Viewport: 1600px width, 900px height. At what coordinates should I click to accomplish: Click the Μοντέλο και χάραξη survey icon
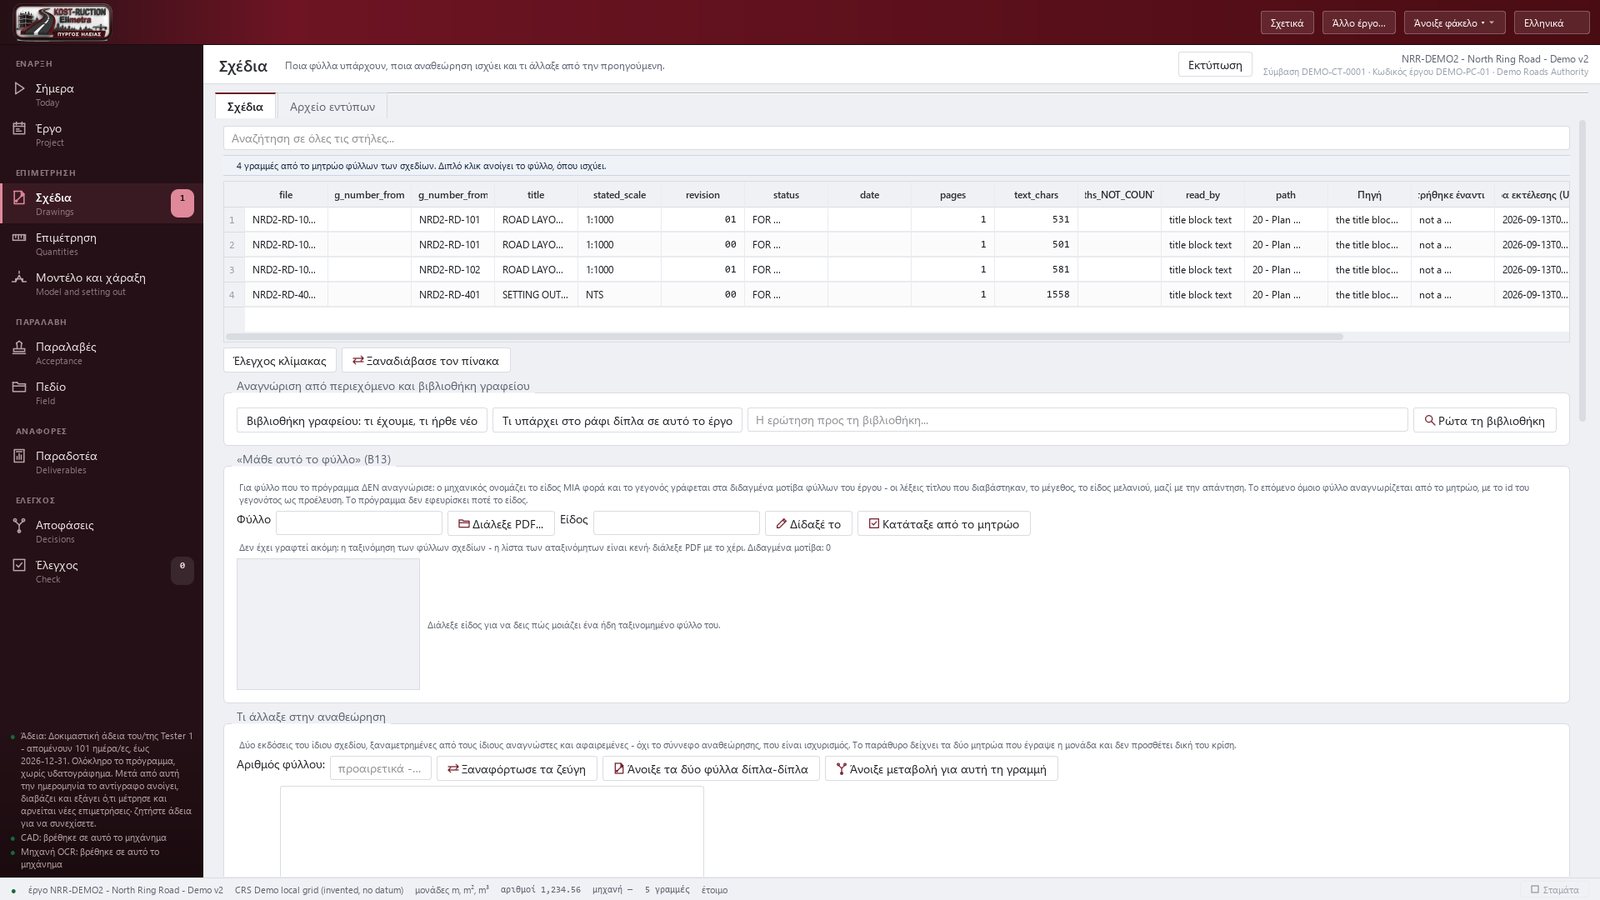[x=19, y=277]
